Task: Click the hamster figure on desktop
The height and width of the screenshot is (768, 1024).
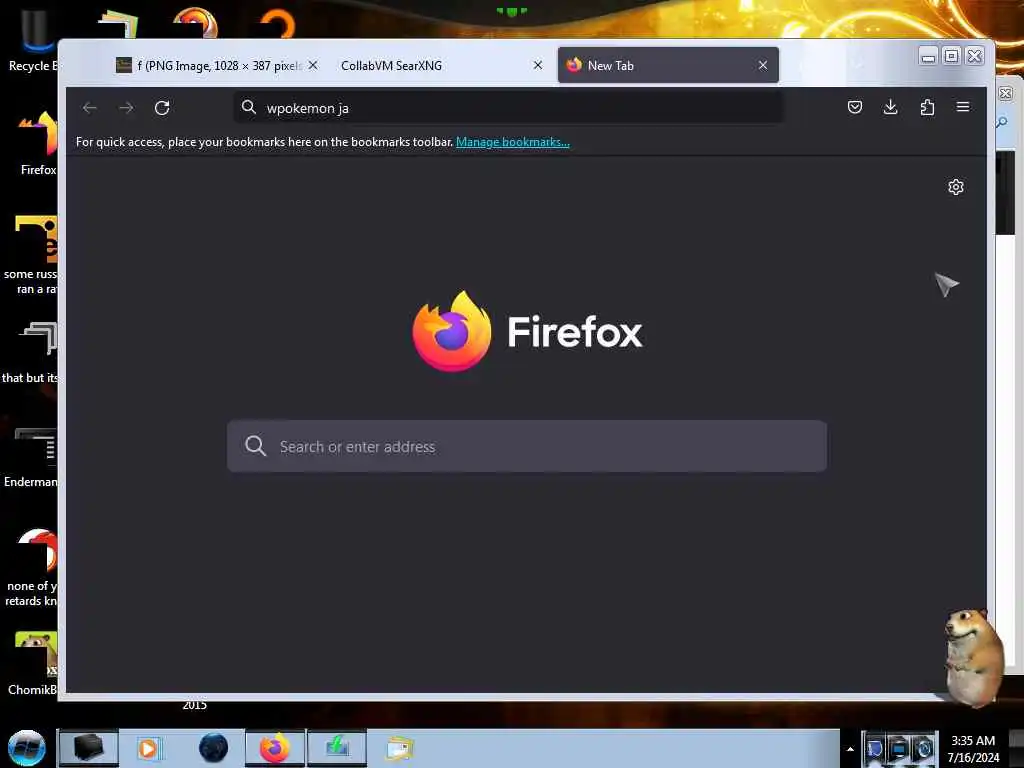Action: point(973,658)
